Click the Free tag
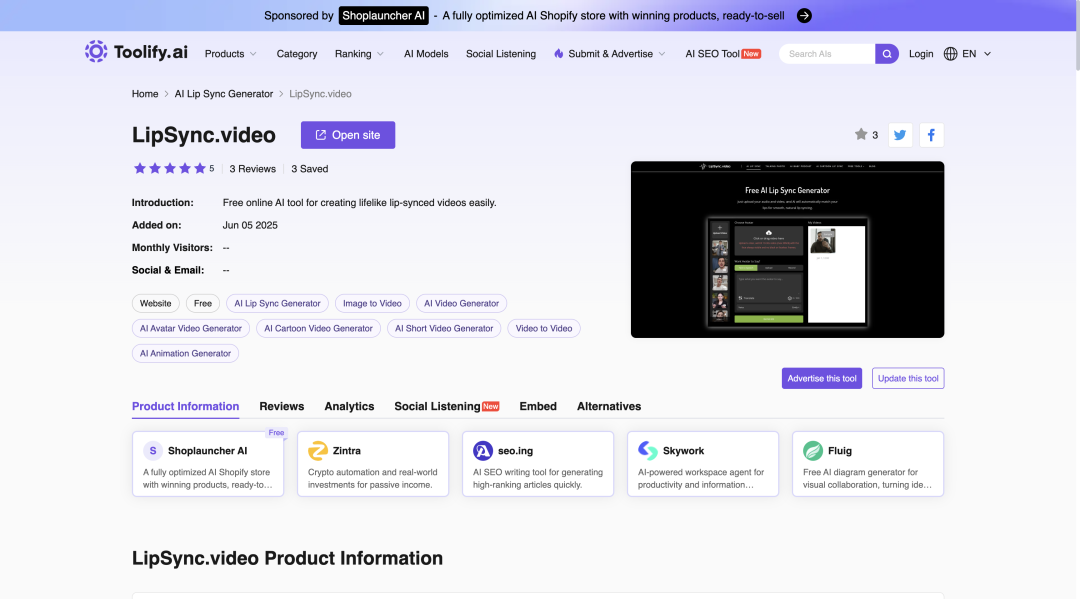Screen dimensions: 1080x599 coord(202,303)
